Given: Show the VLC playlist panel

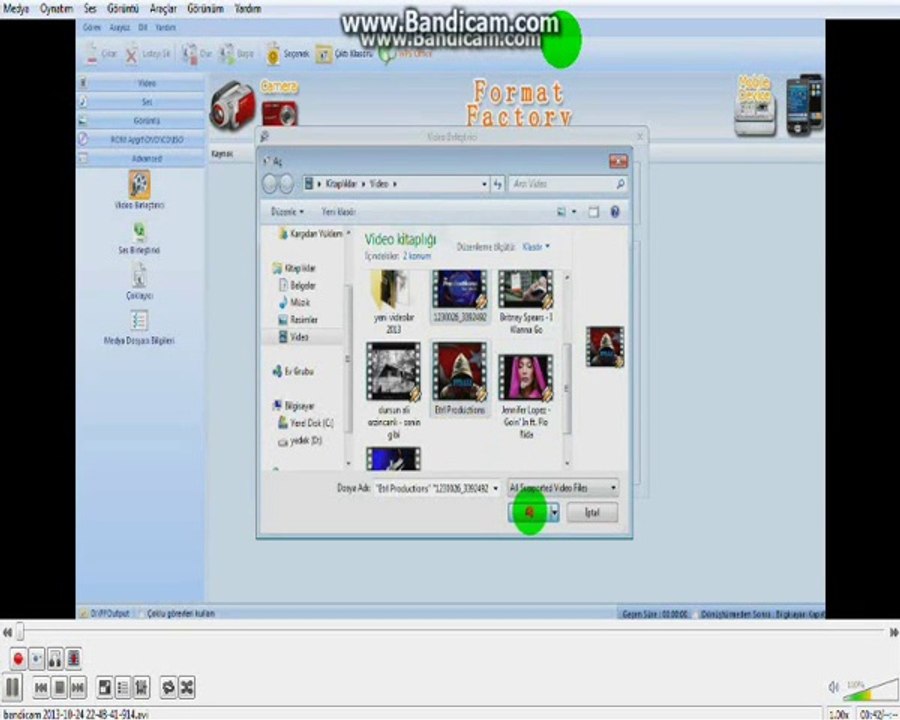Looking at the screenshot, I should (x=123, y=687).
